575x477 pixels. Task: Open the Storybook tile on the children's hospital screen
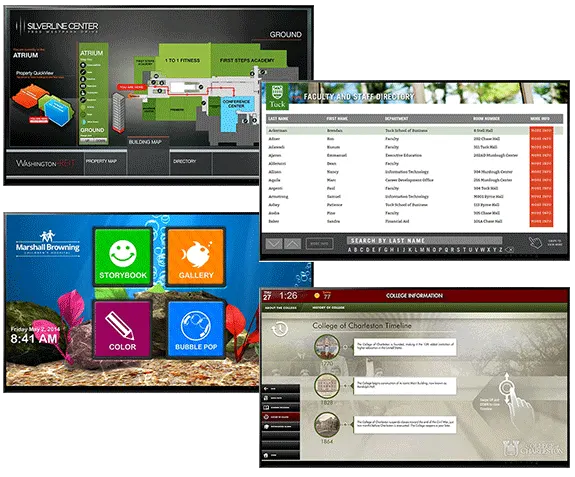(122, 257)
